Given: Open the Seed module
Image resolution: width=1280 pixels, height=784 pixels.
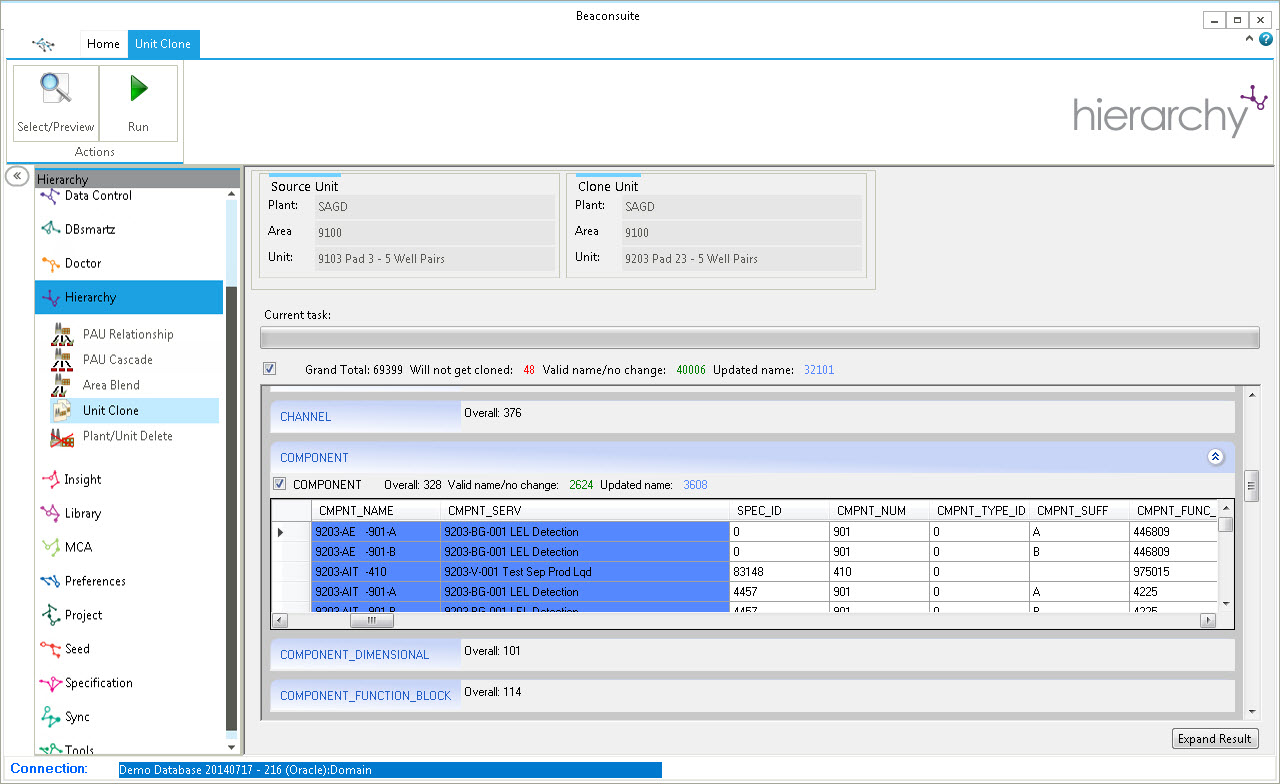Looking at the screenshot, I should [77, 649].
